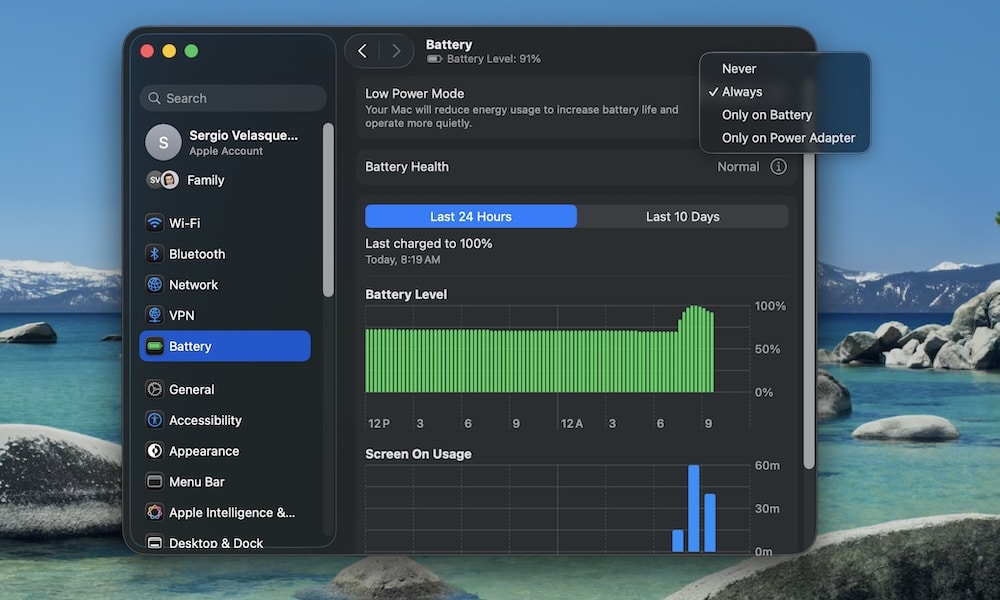
Task: Choose Only on Battery from the menu
Action: tap(766, 114)
